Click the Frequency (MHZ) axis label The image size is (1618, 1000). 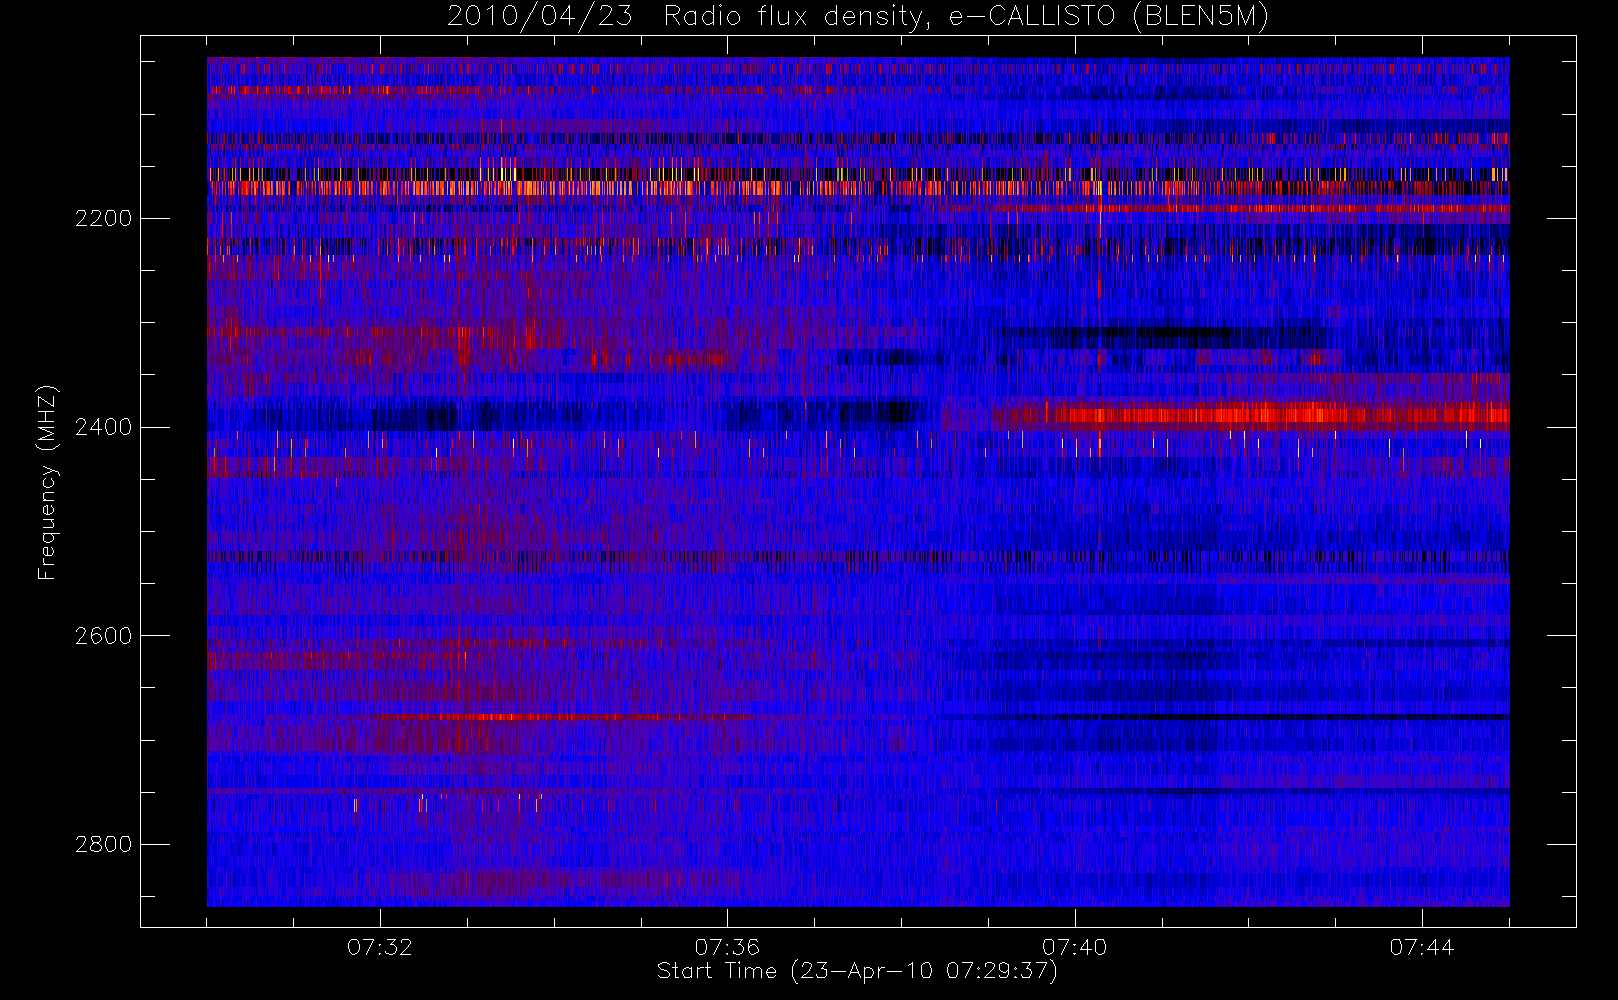(47, 483)
